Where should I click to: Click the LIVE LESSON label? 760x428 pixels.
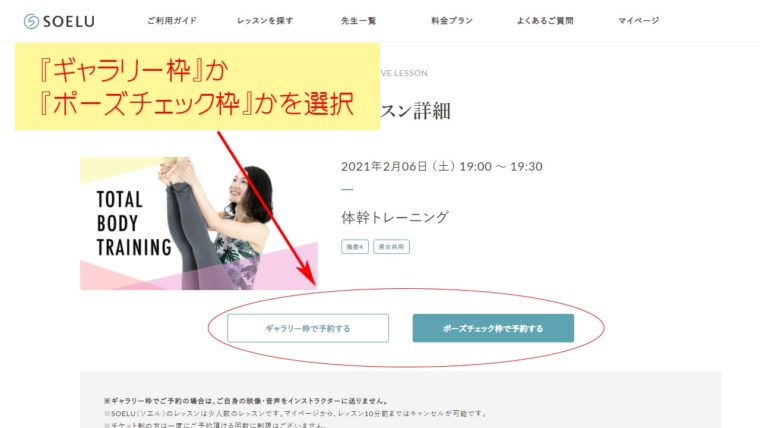tap(404, 73)
